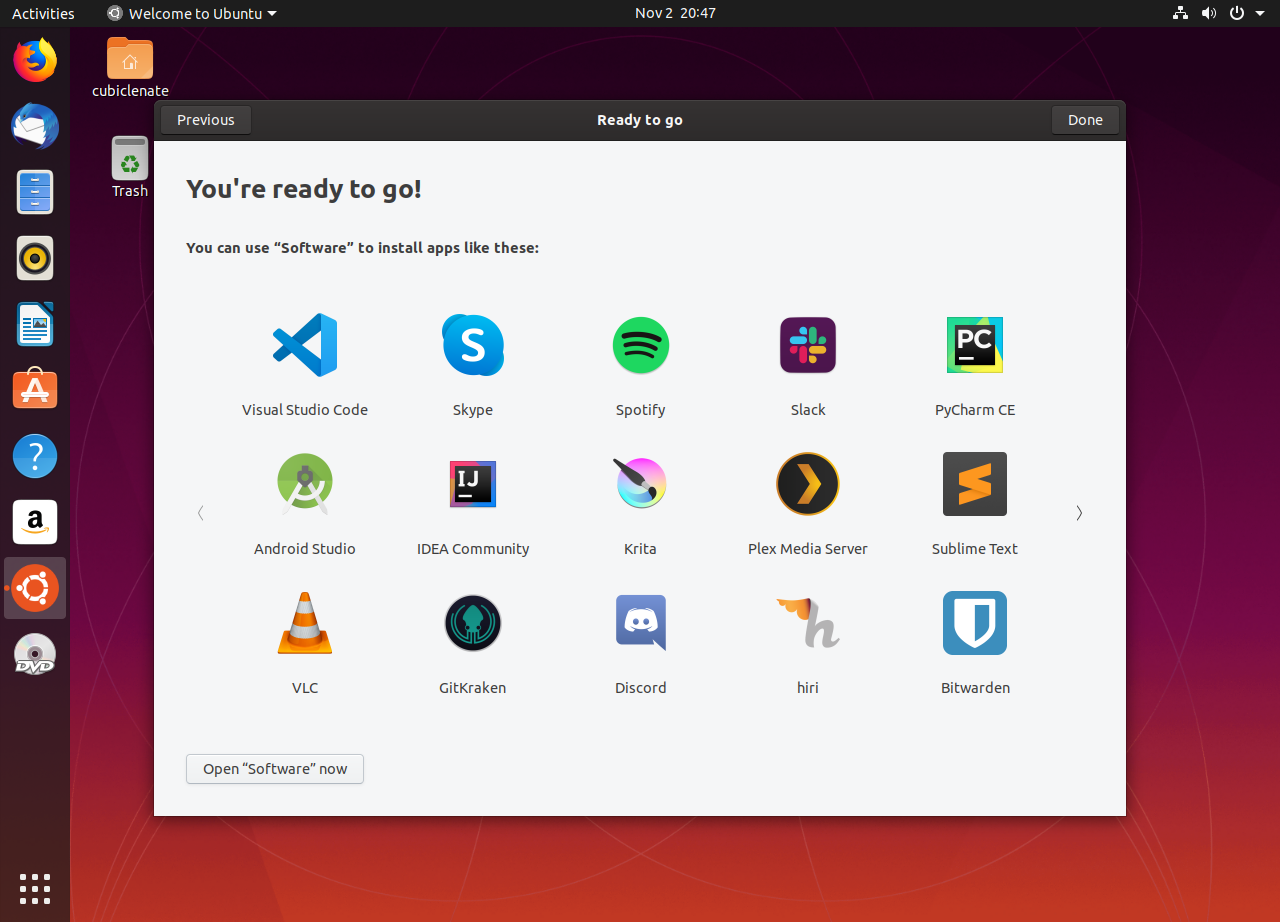Image resolution: width=1280 pixels, height=922 pixels.
Task: Select the Bitwarden app icon
Action: 974,623
